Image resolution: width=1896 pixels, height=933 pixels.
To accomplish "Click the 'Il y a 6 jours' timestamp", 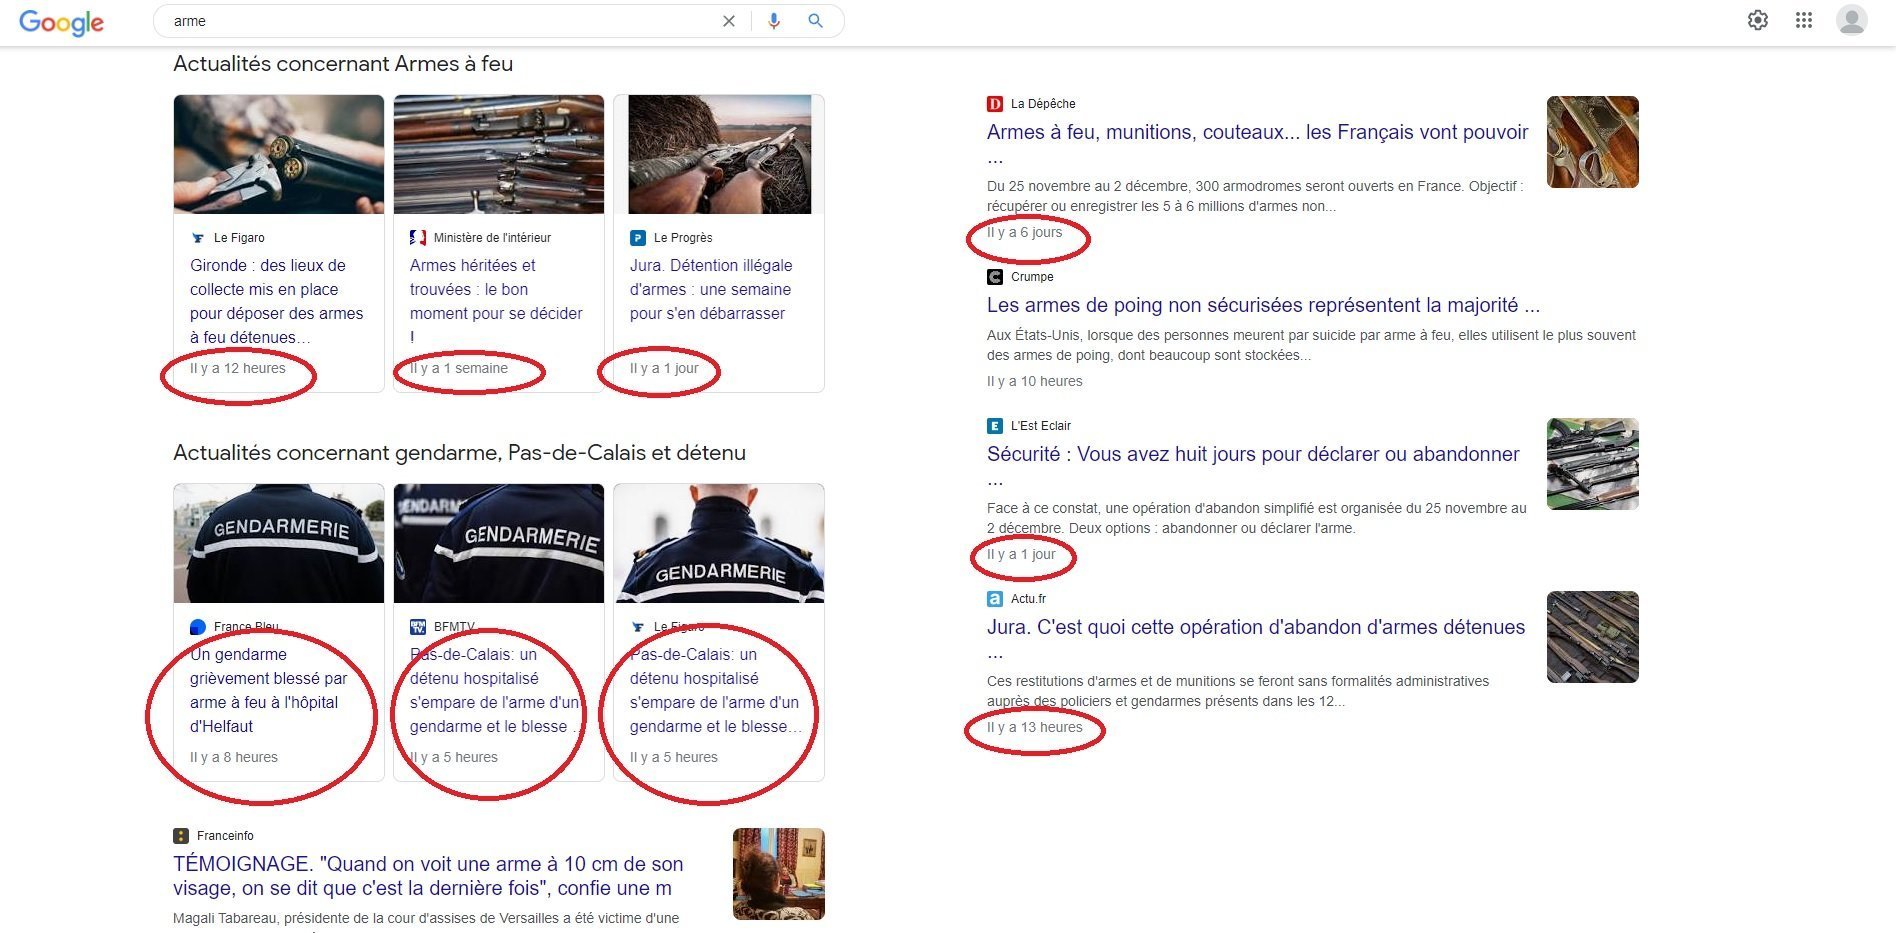I will [x=1025, y=232].
